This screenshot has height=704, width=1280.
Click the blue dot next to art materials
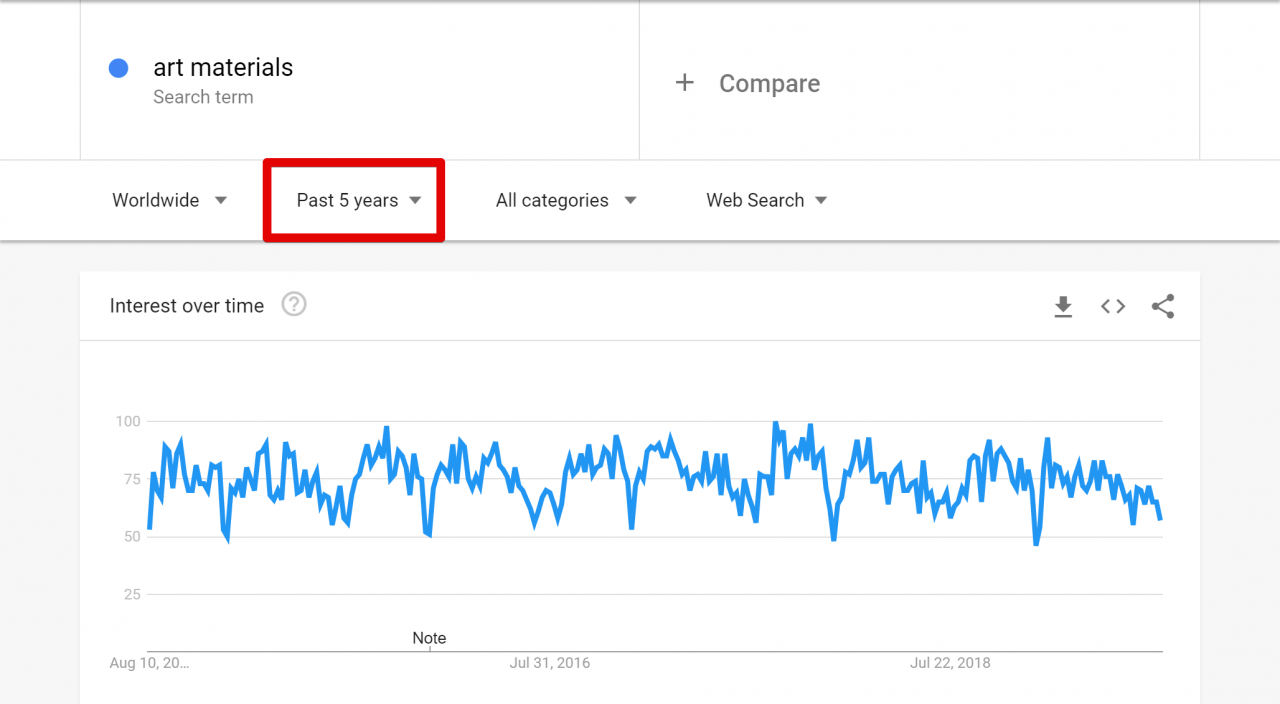click(119, 68)
